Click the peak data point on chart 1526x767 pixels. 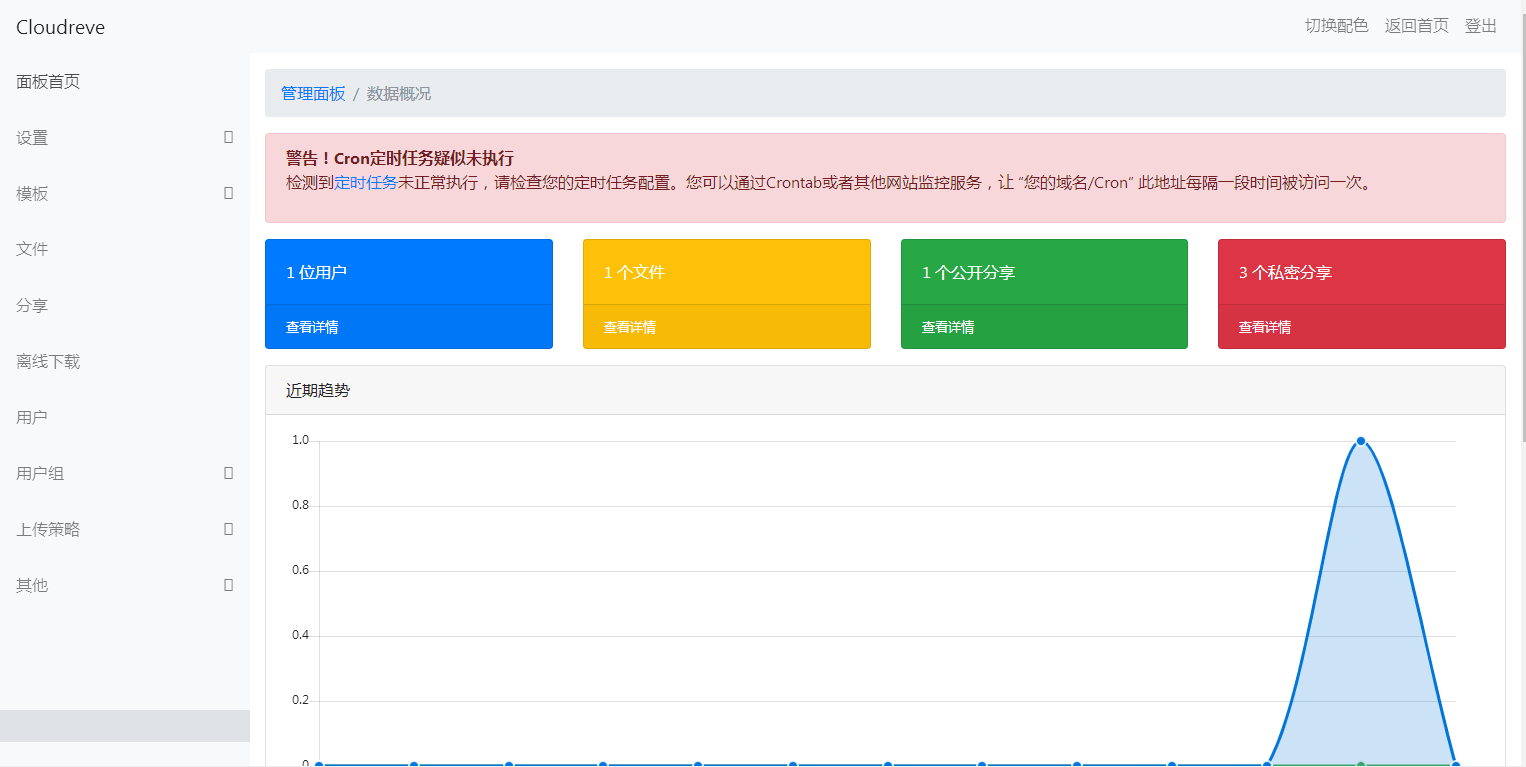click(x=1360, y=441)
